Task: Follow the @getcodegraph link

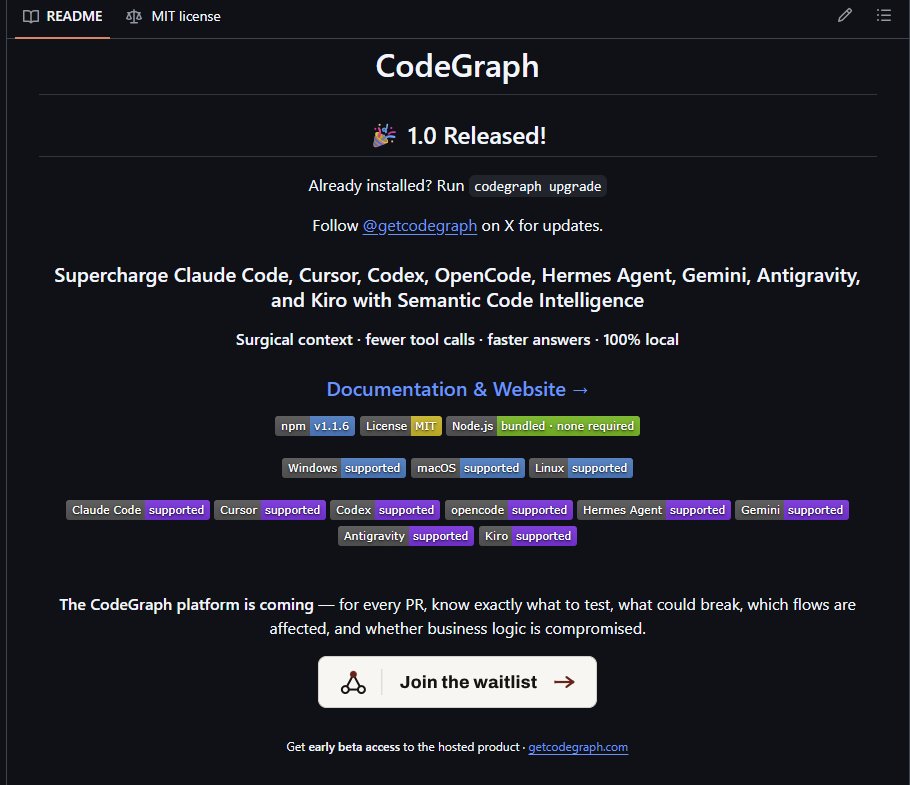Action: tap(420, 226)
